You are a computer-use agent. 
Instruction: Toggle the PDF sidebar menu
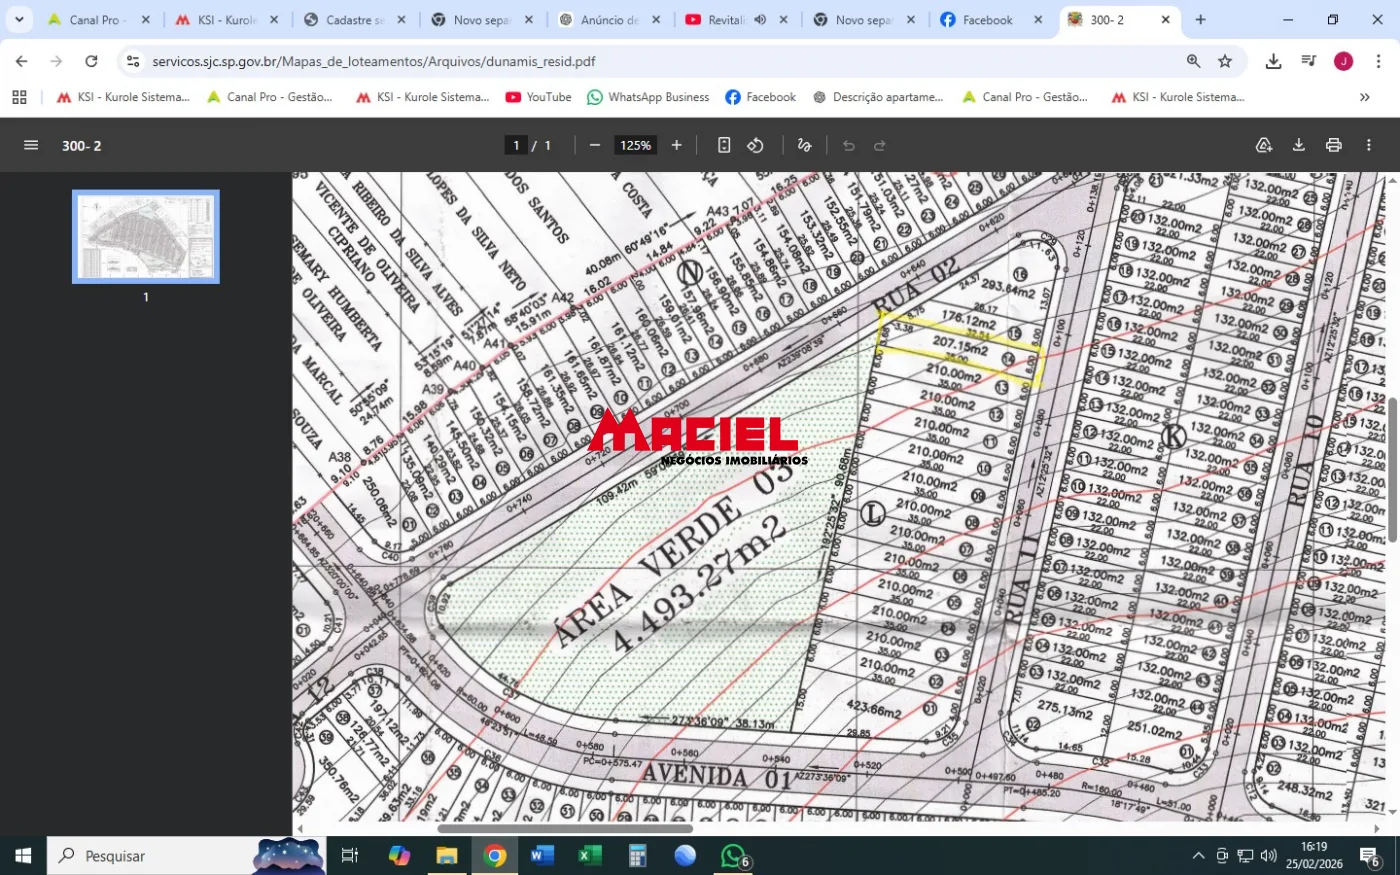pos(31,145)
